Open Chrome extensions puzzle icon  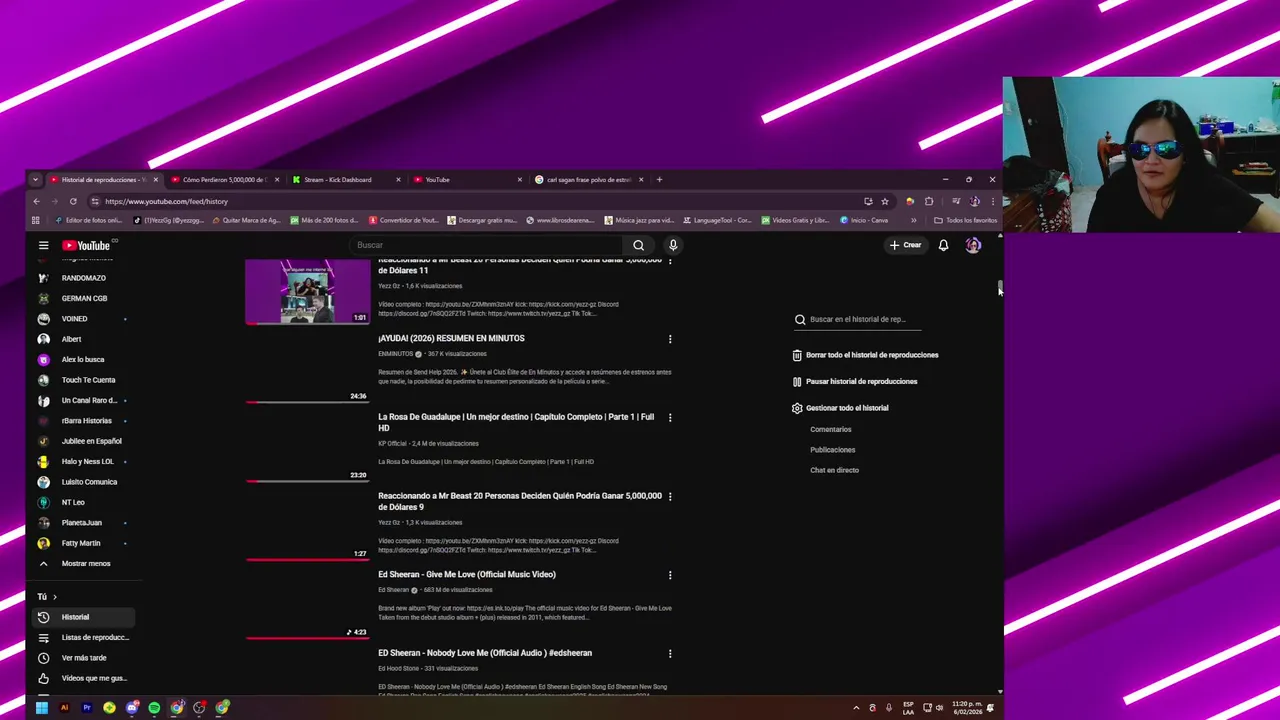pos(929,201)
